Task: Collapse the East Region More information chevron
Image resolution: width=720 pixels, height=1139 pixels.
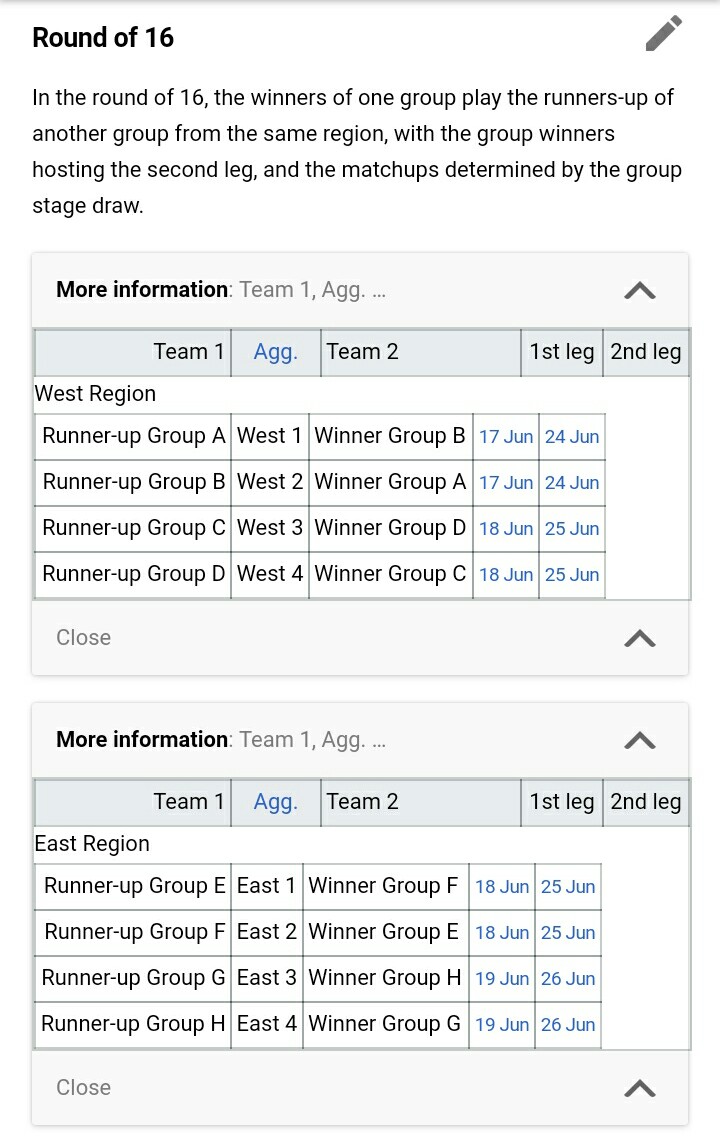Action: coord(639,740)
